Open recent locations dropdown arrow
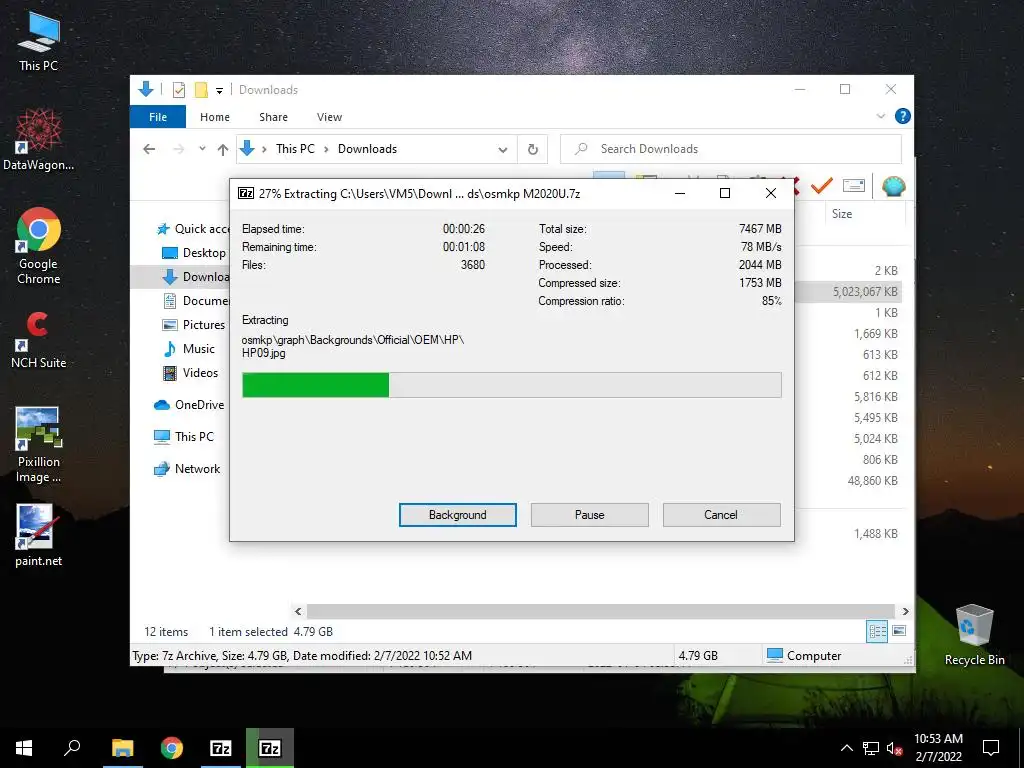1024x768 pixels. point(202,149)
